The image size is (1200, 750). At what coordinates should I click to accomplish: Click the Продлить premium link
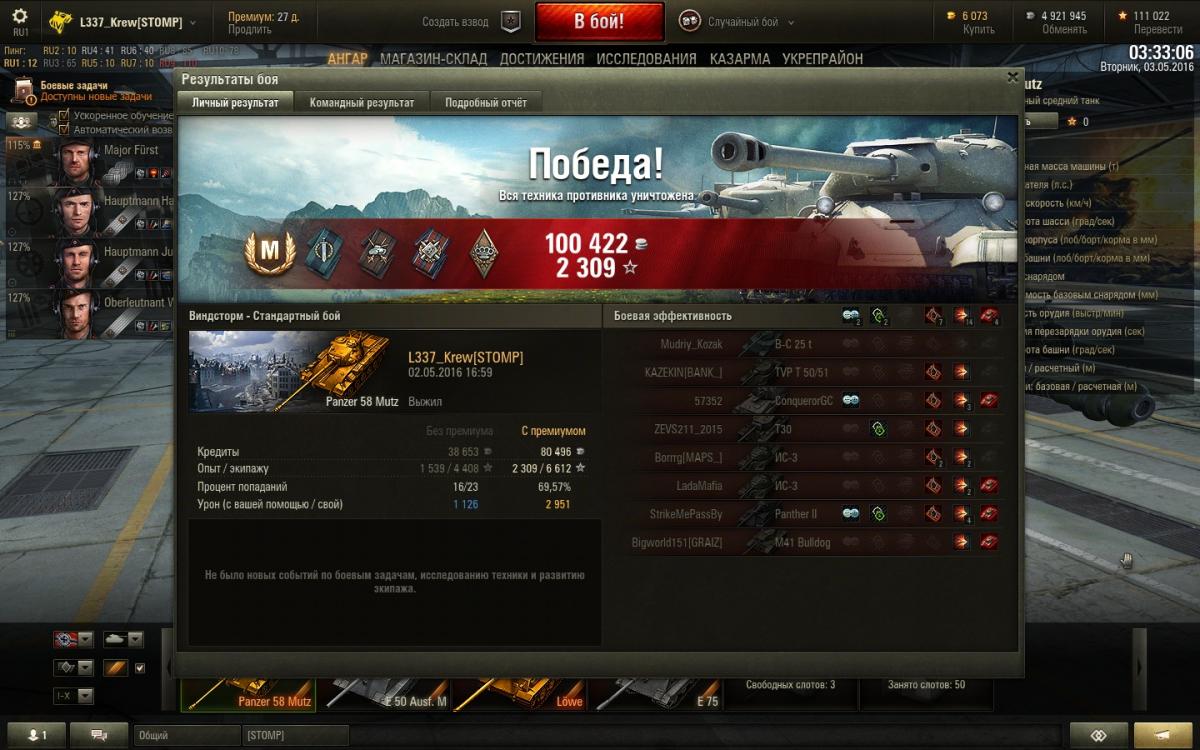(x=249, y=30)
